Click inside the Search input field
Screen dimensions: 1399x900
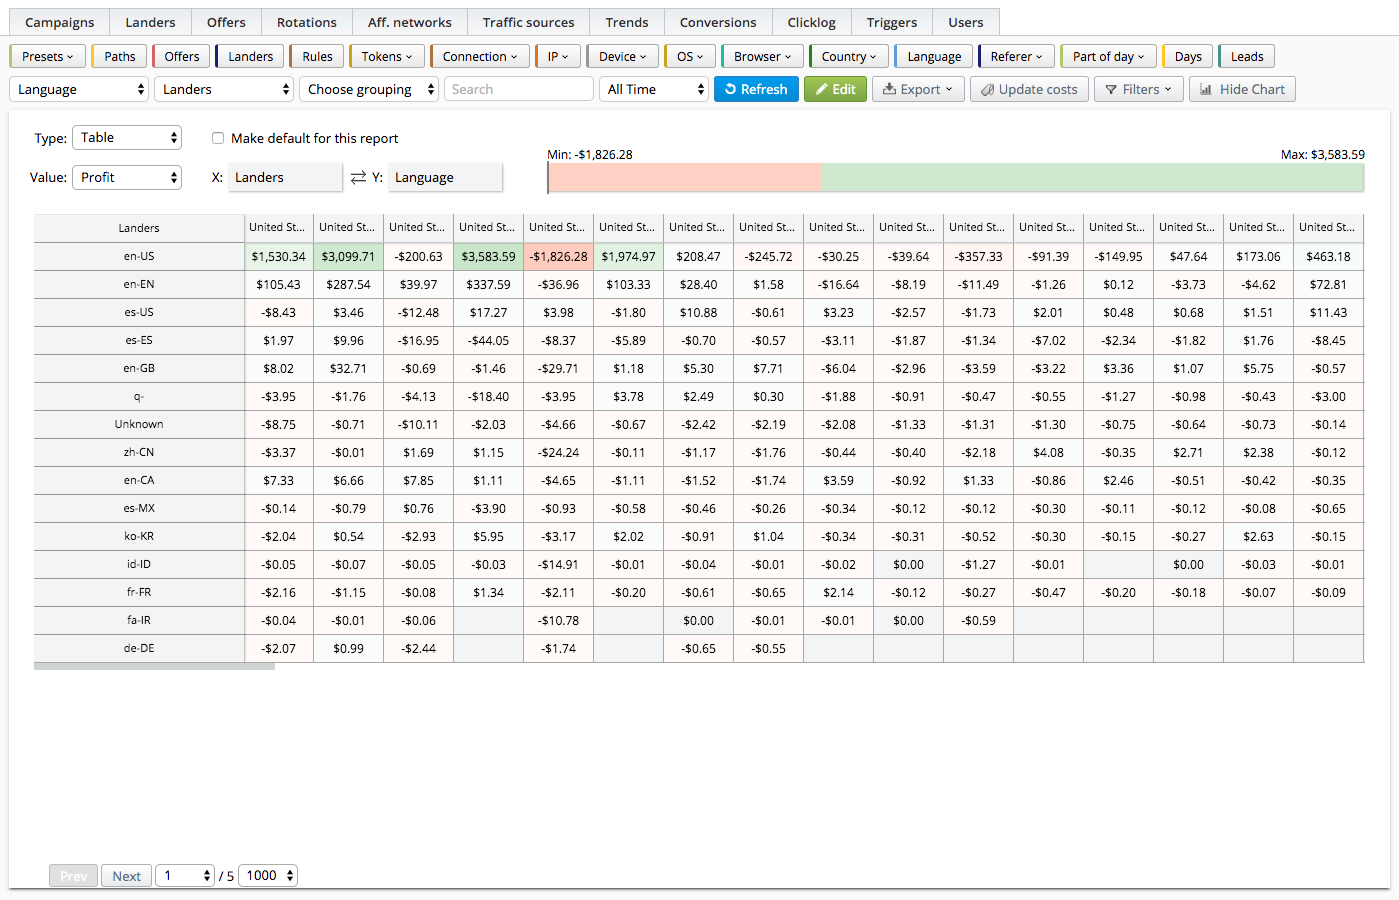tap(518, 89)
